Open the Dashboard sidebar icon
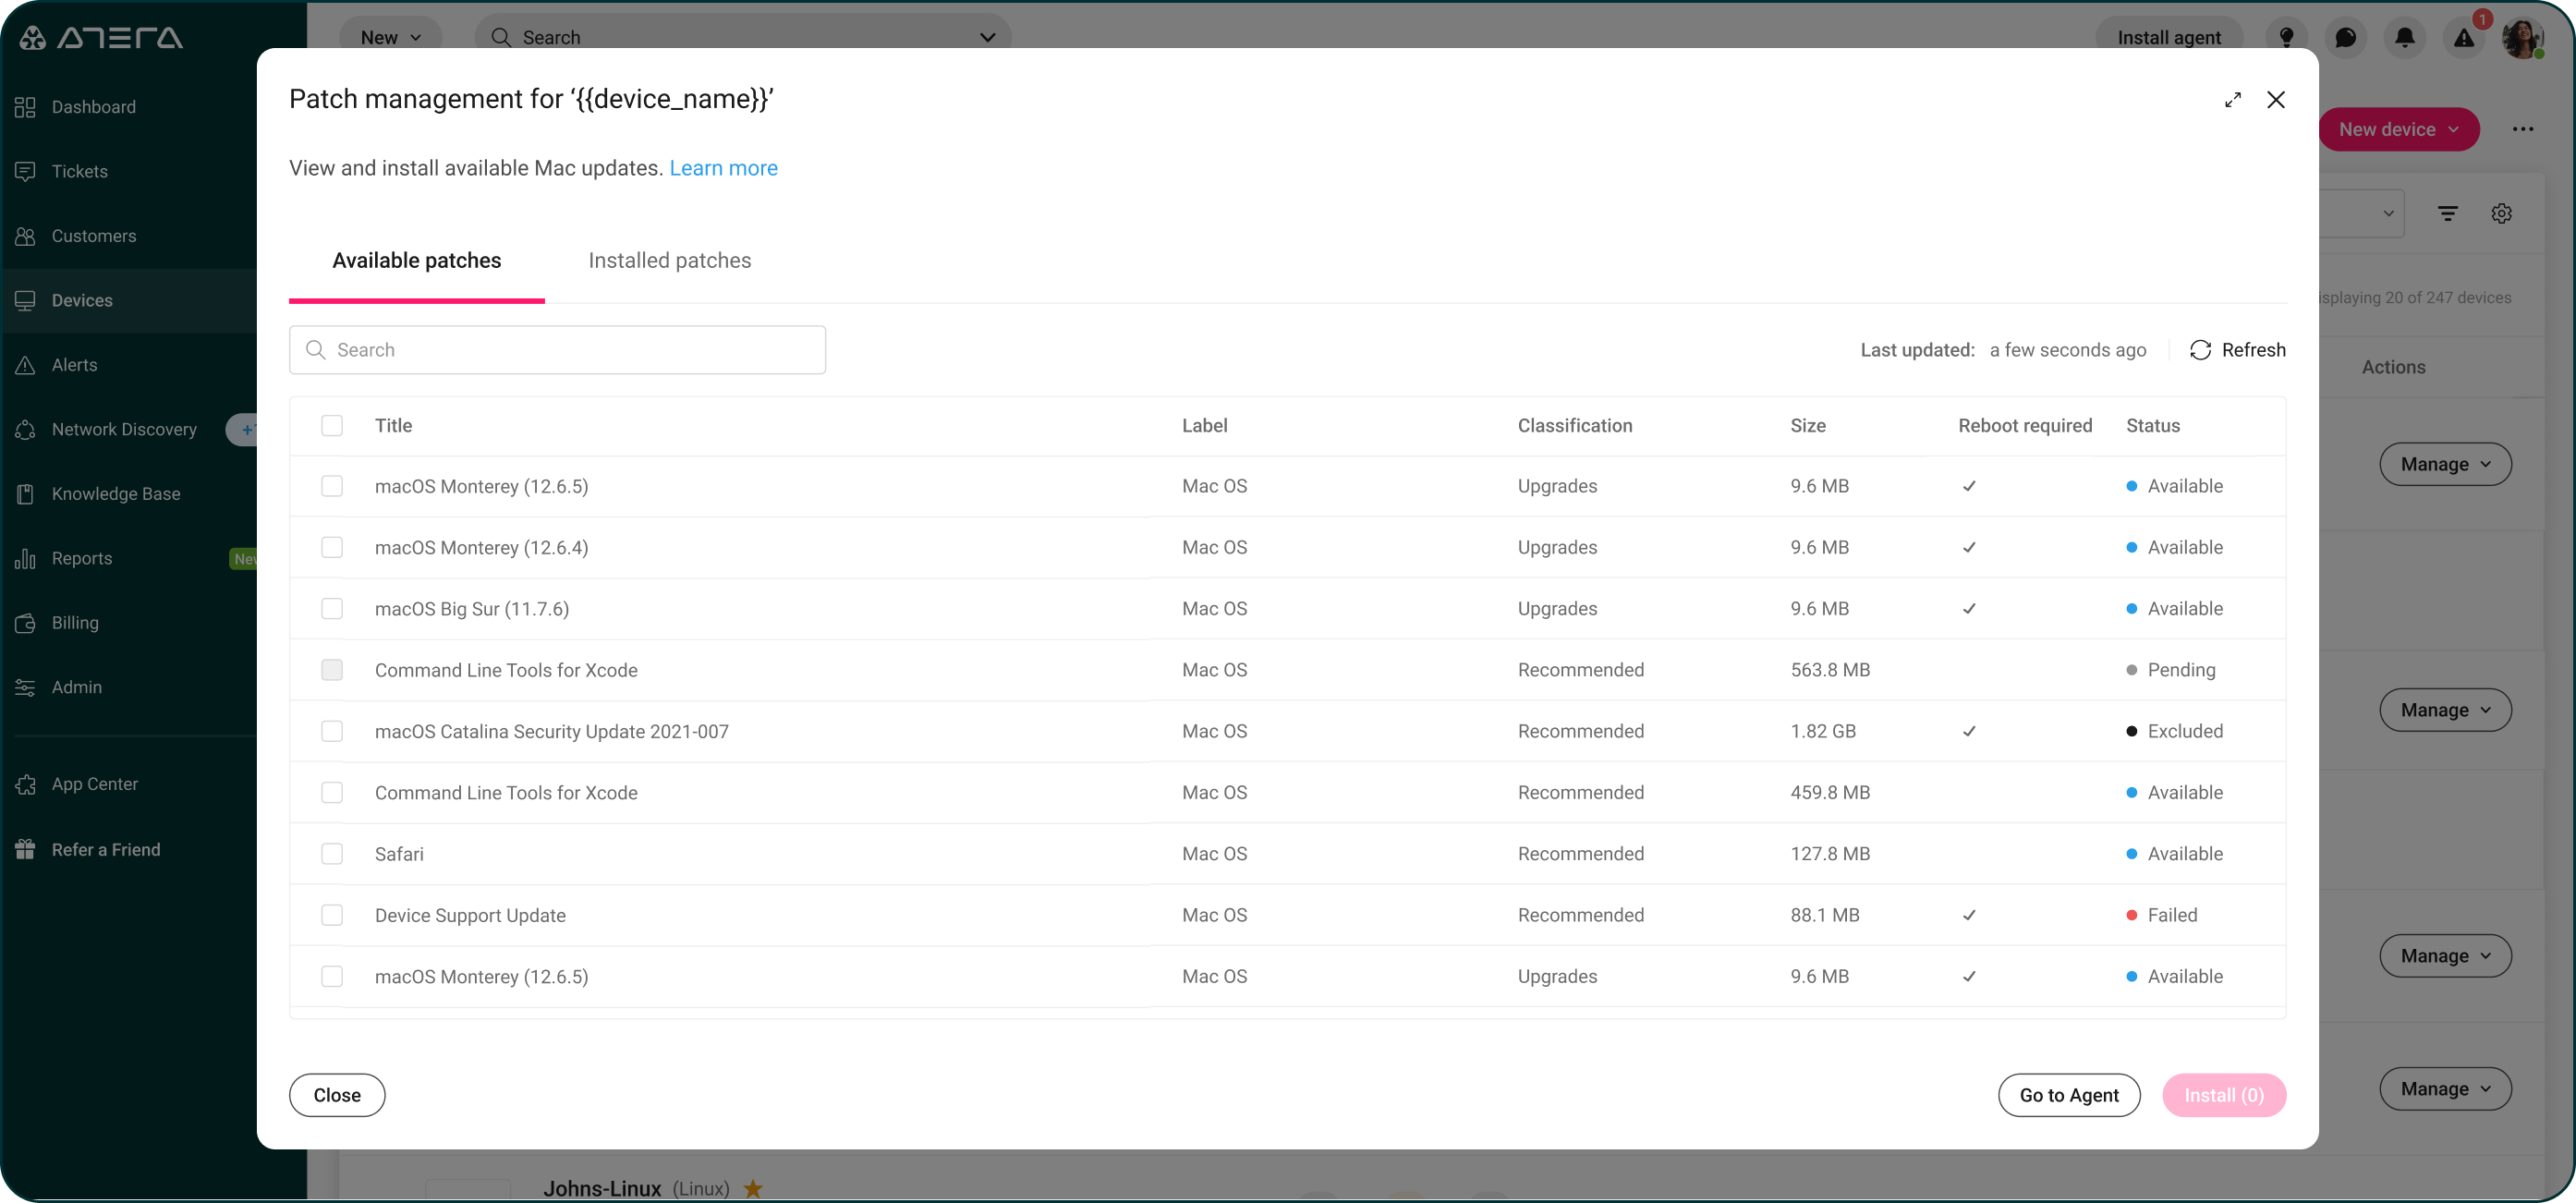Viewport: 2576px width, 1203px height. tap(25, 107)
